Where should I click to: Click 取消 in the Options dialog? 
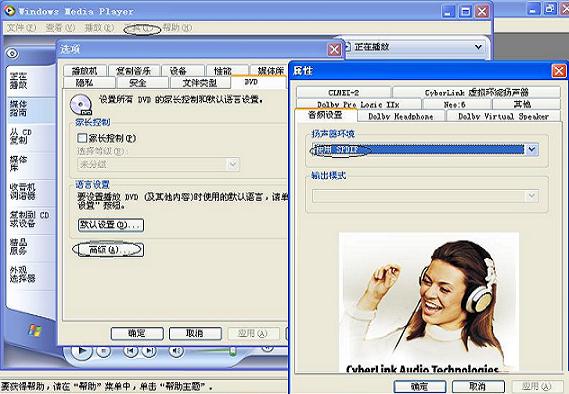tap(195, 333)
